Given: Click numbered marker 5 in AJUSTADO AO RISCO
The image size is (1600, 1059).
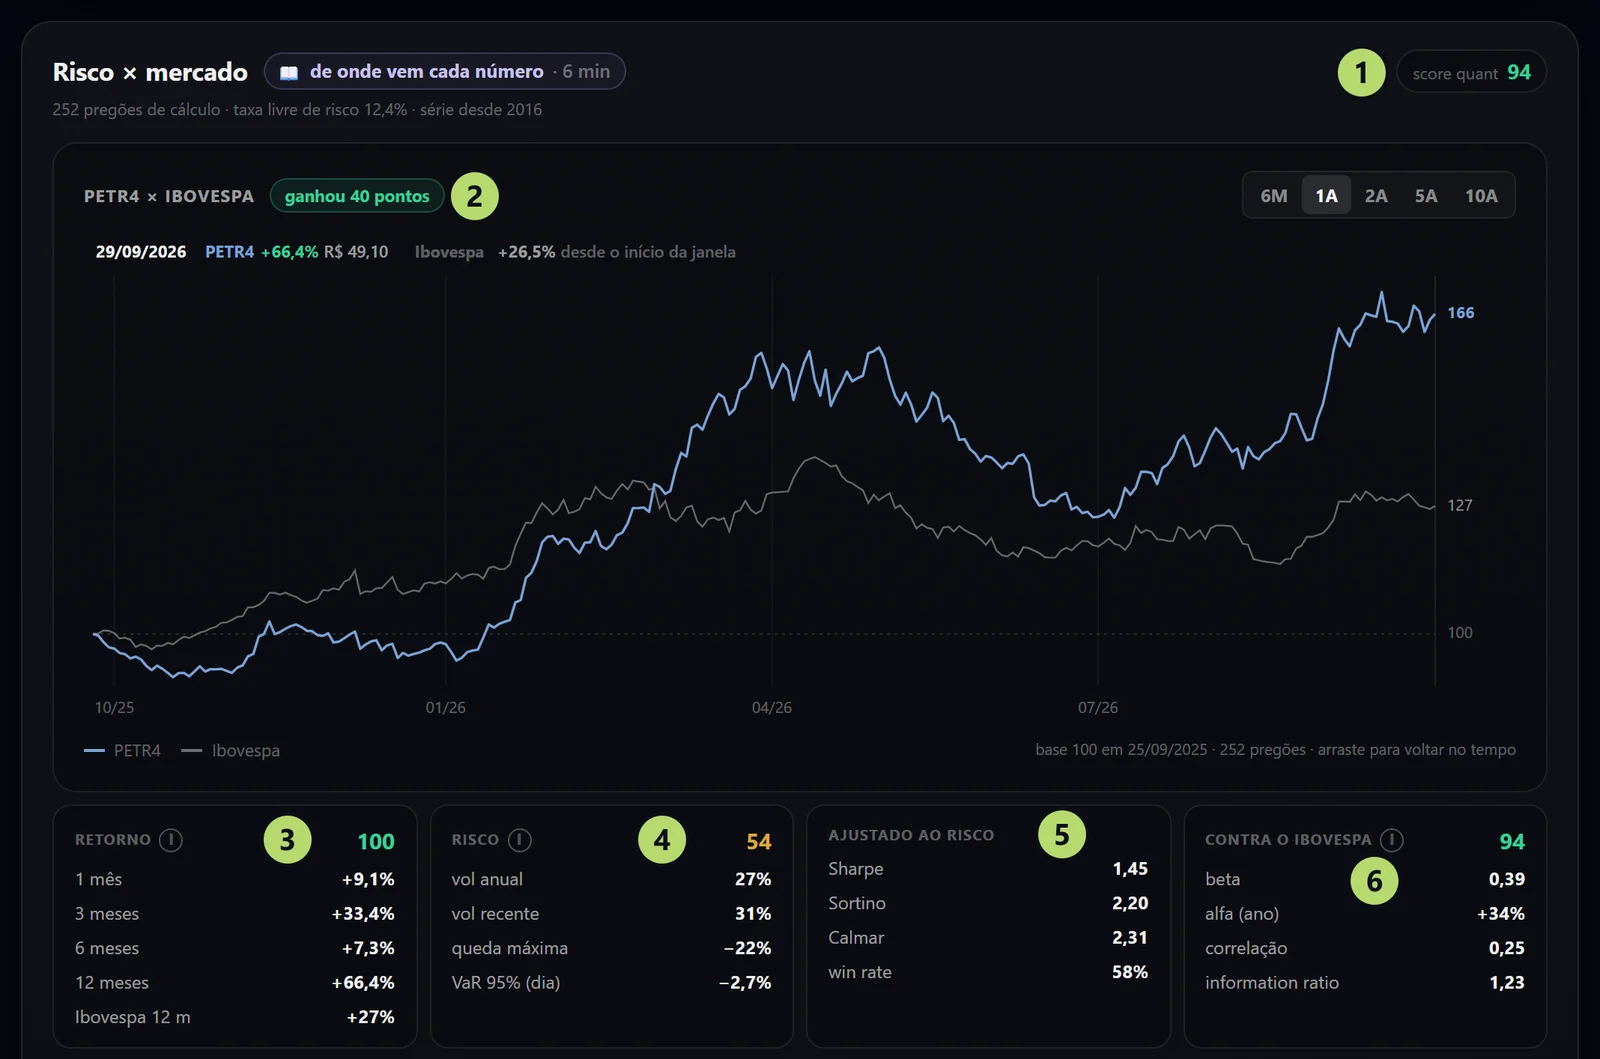Looking at the screenshot, I should [x=1062, y=834].
